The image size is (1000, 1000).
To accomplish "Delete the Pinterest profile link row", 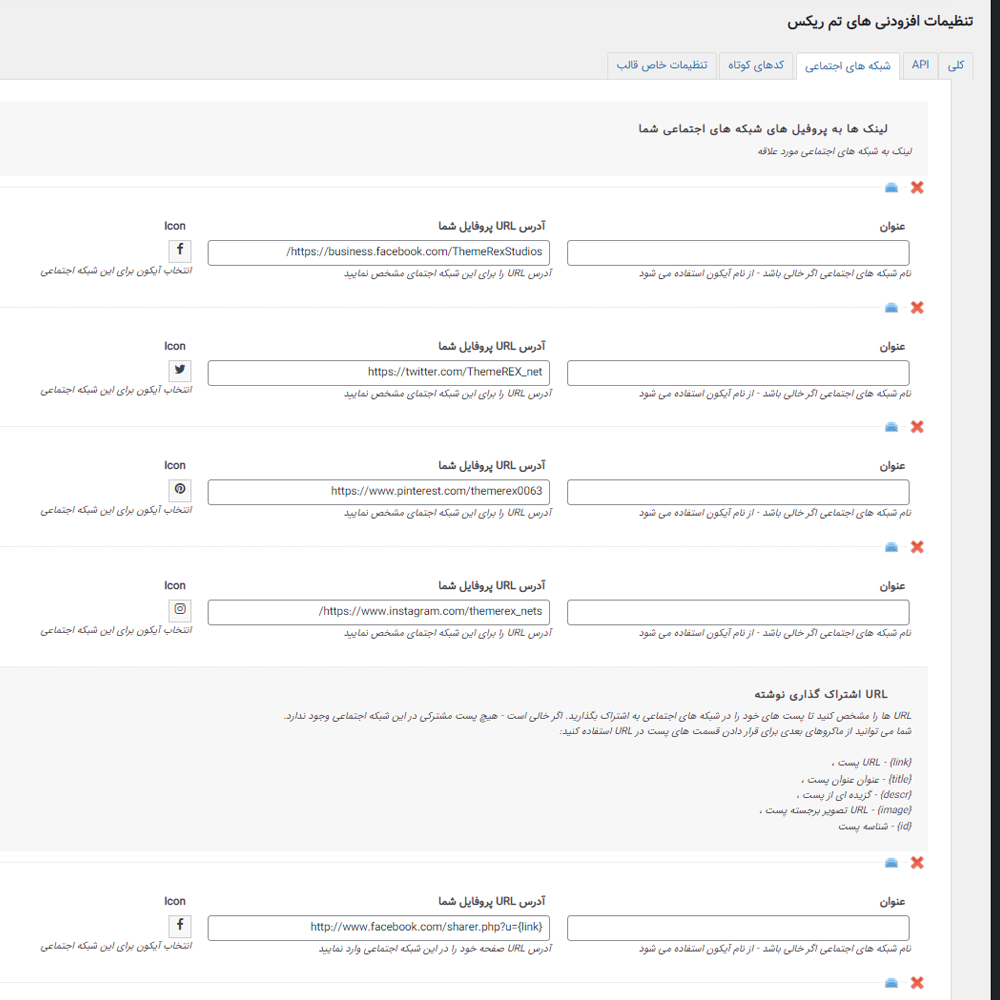I will tap(916, 427).
